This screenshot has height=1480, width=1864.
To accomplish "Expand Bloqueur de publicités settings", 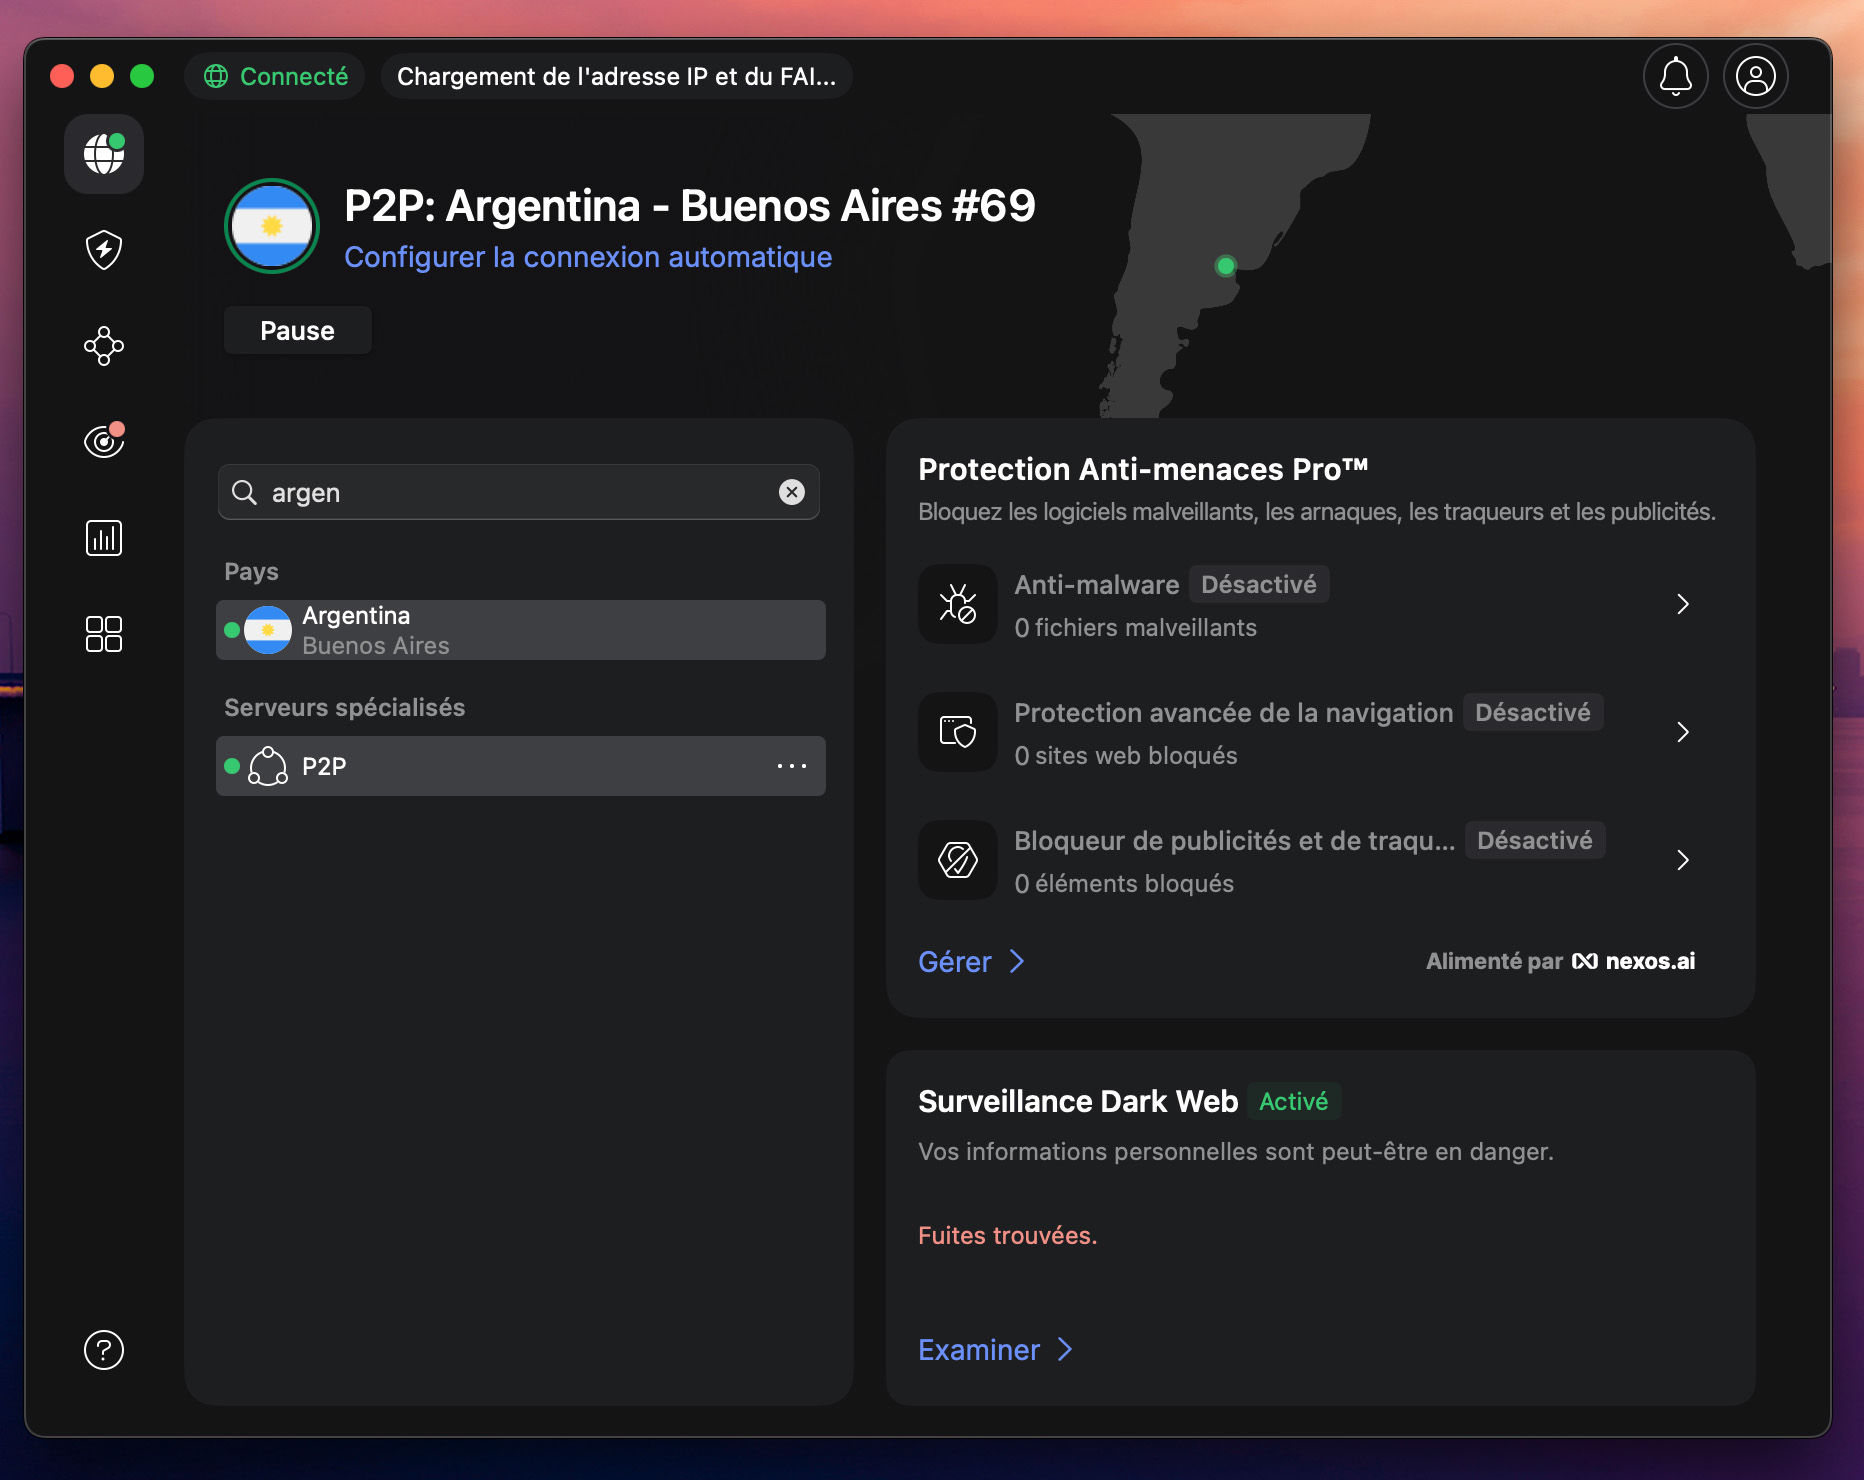I will [x=1684, y=860].
